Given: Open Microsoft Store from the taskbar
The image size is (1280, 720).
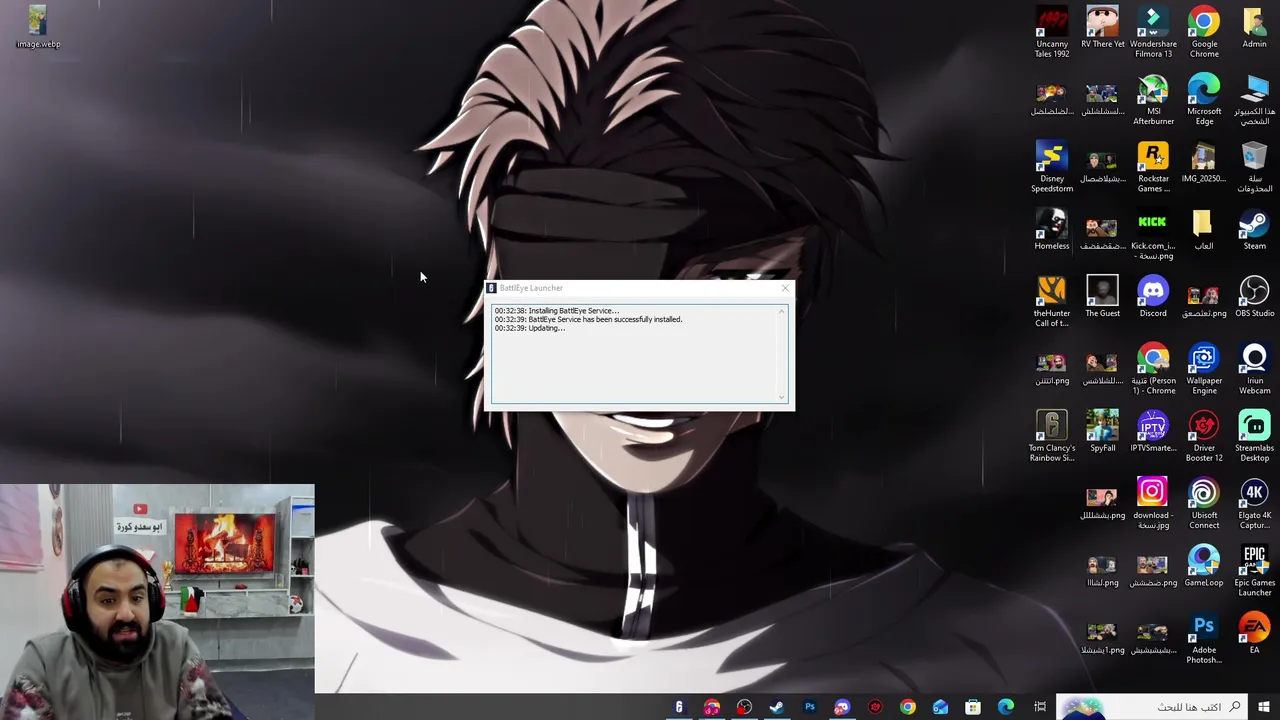Looking at the screenshot, I should click(973, 707).
